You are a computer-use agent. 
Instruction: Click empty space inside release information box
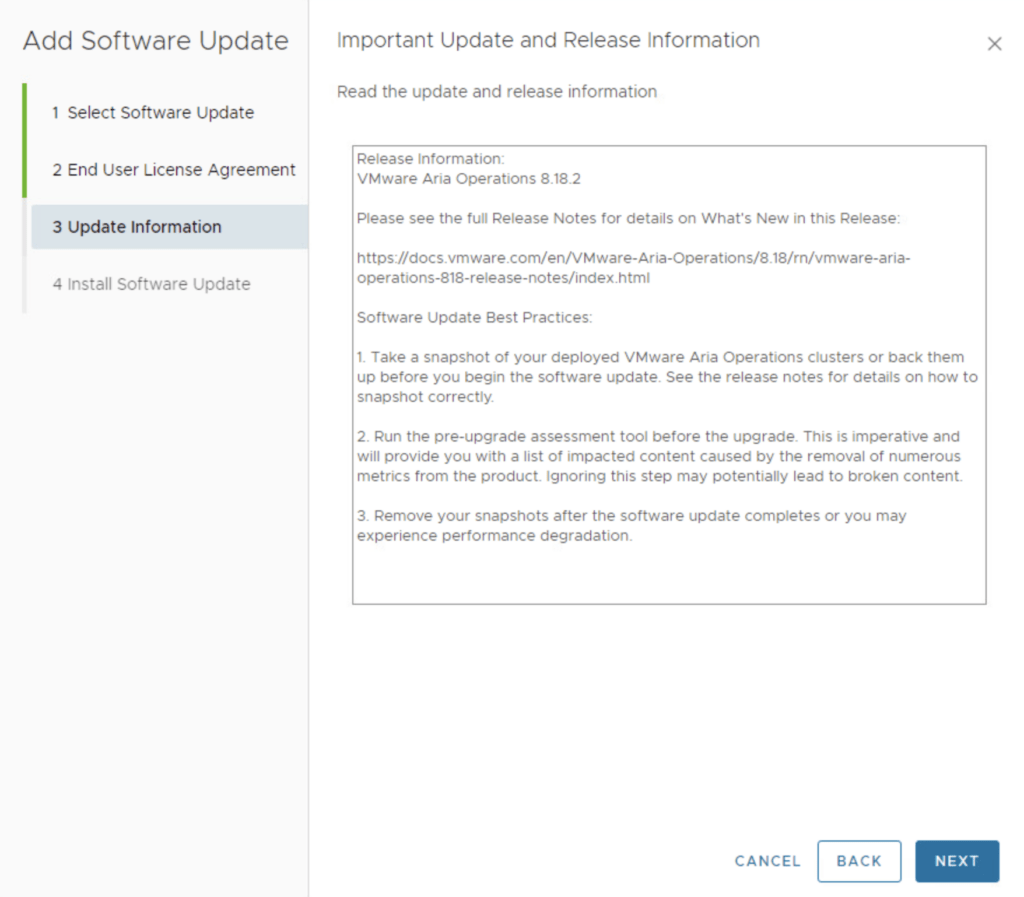[668, 575]
